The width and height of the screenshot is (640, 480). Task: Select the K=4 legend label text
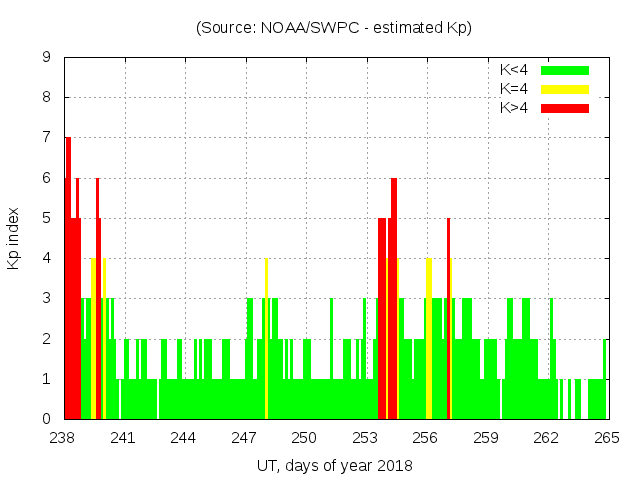(515, 89)
